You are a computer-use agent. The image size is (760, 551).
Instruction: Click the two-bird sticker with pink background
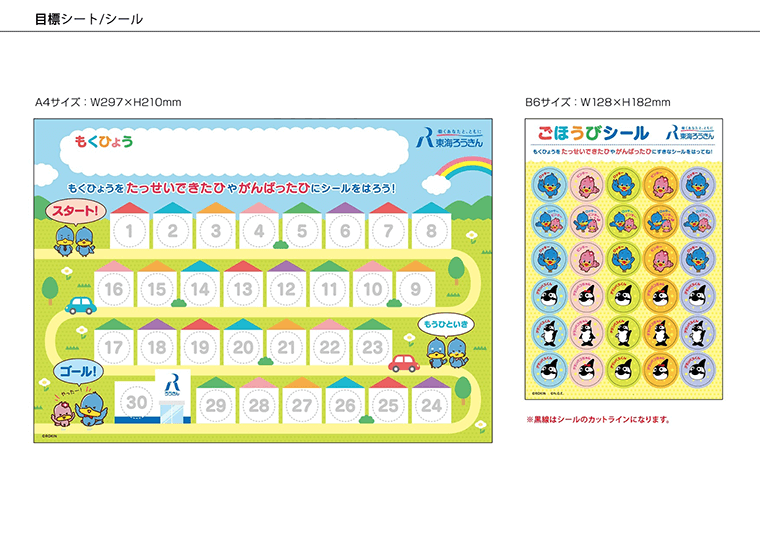pyautogui.click(x=586, y=221)
